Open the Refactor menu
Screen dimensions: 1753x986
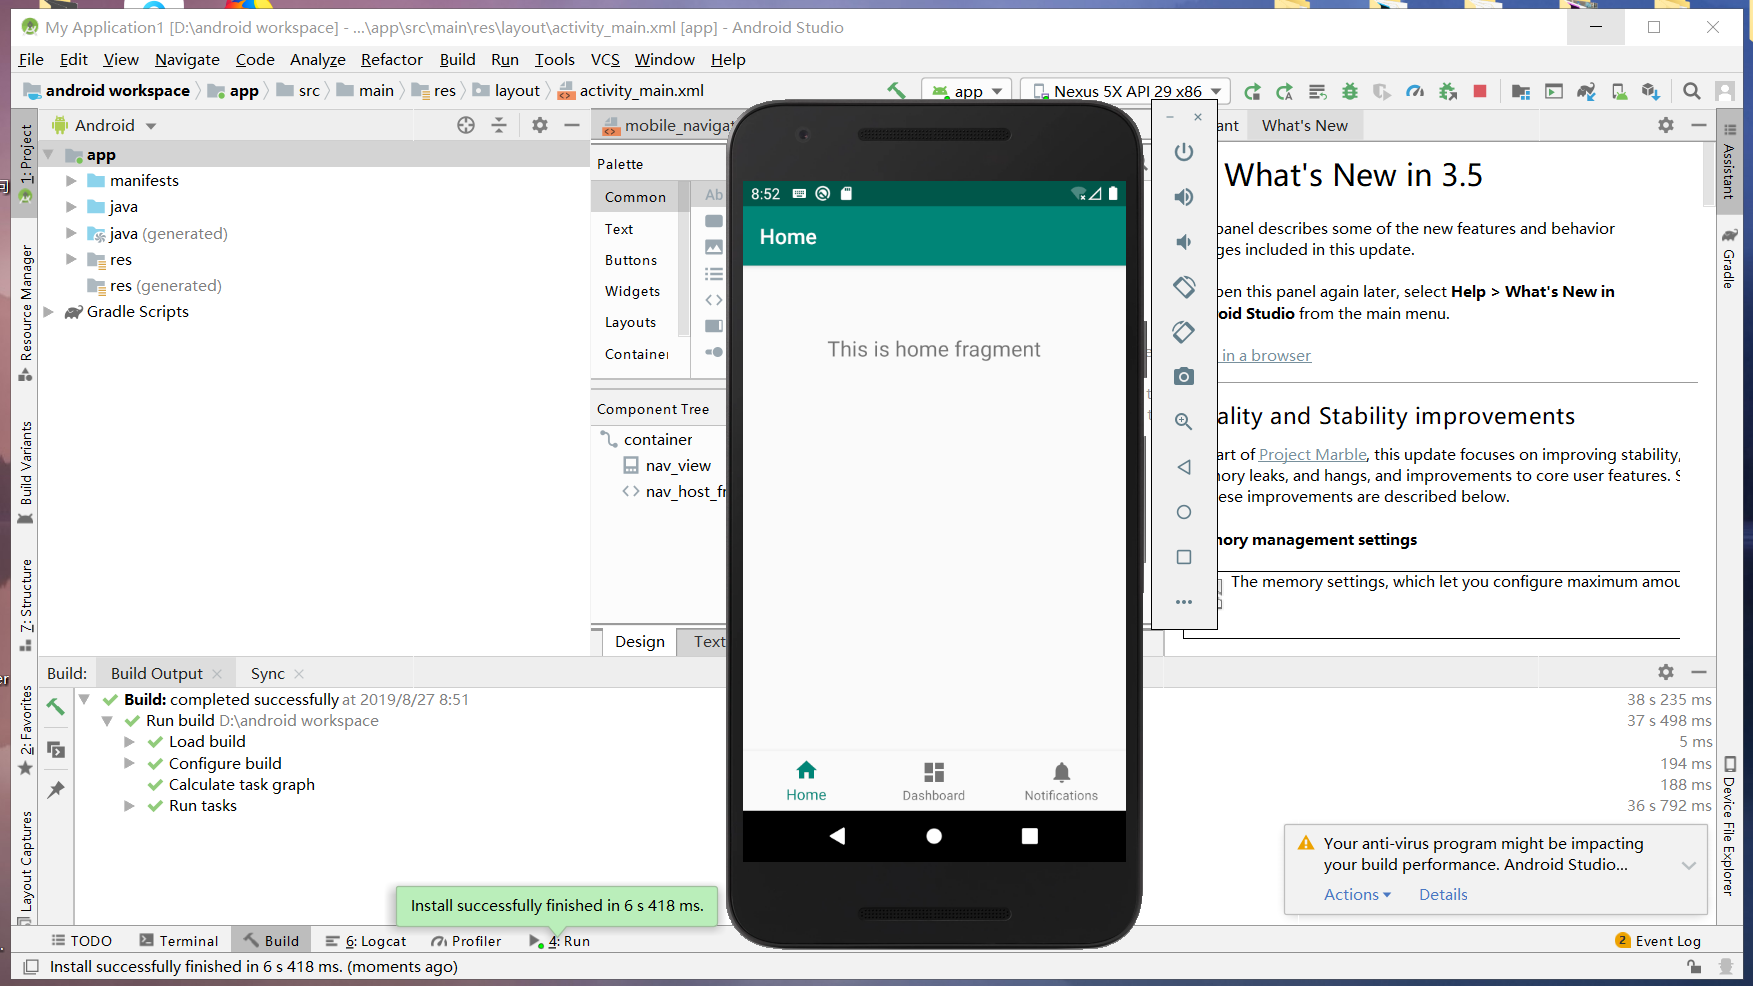pyautogui.click(x=391, y=59)
